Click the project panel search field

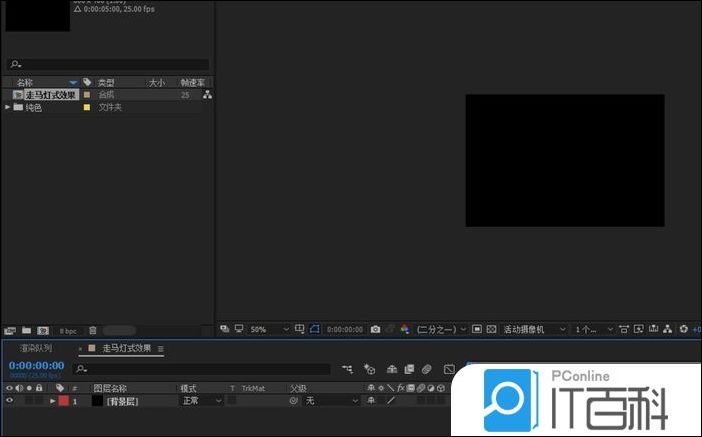click(x=108, y=64)
